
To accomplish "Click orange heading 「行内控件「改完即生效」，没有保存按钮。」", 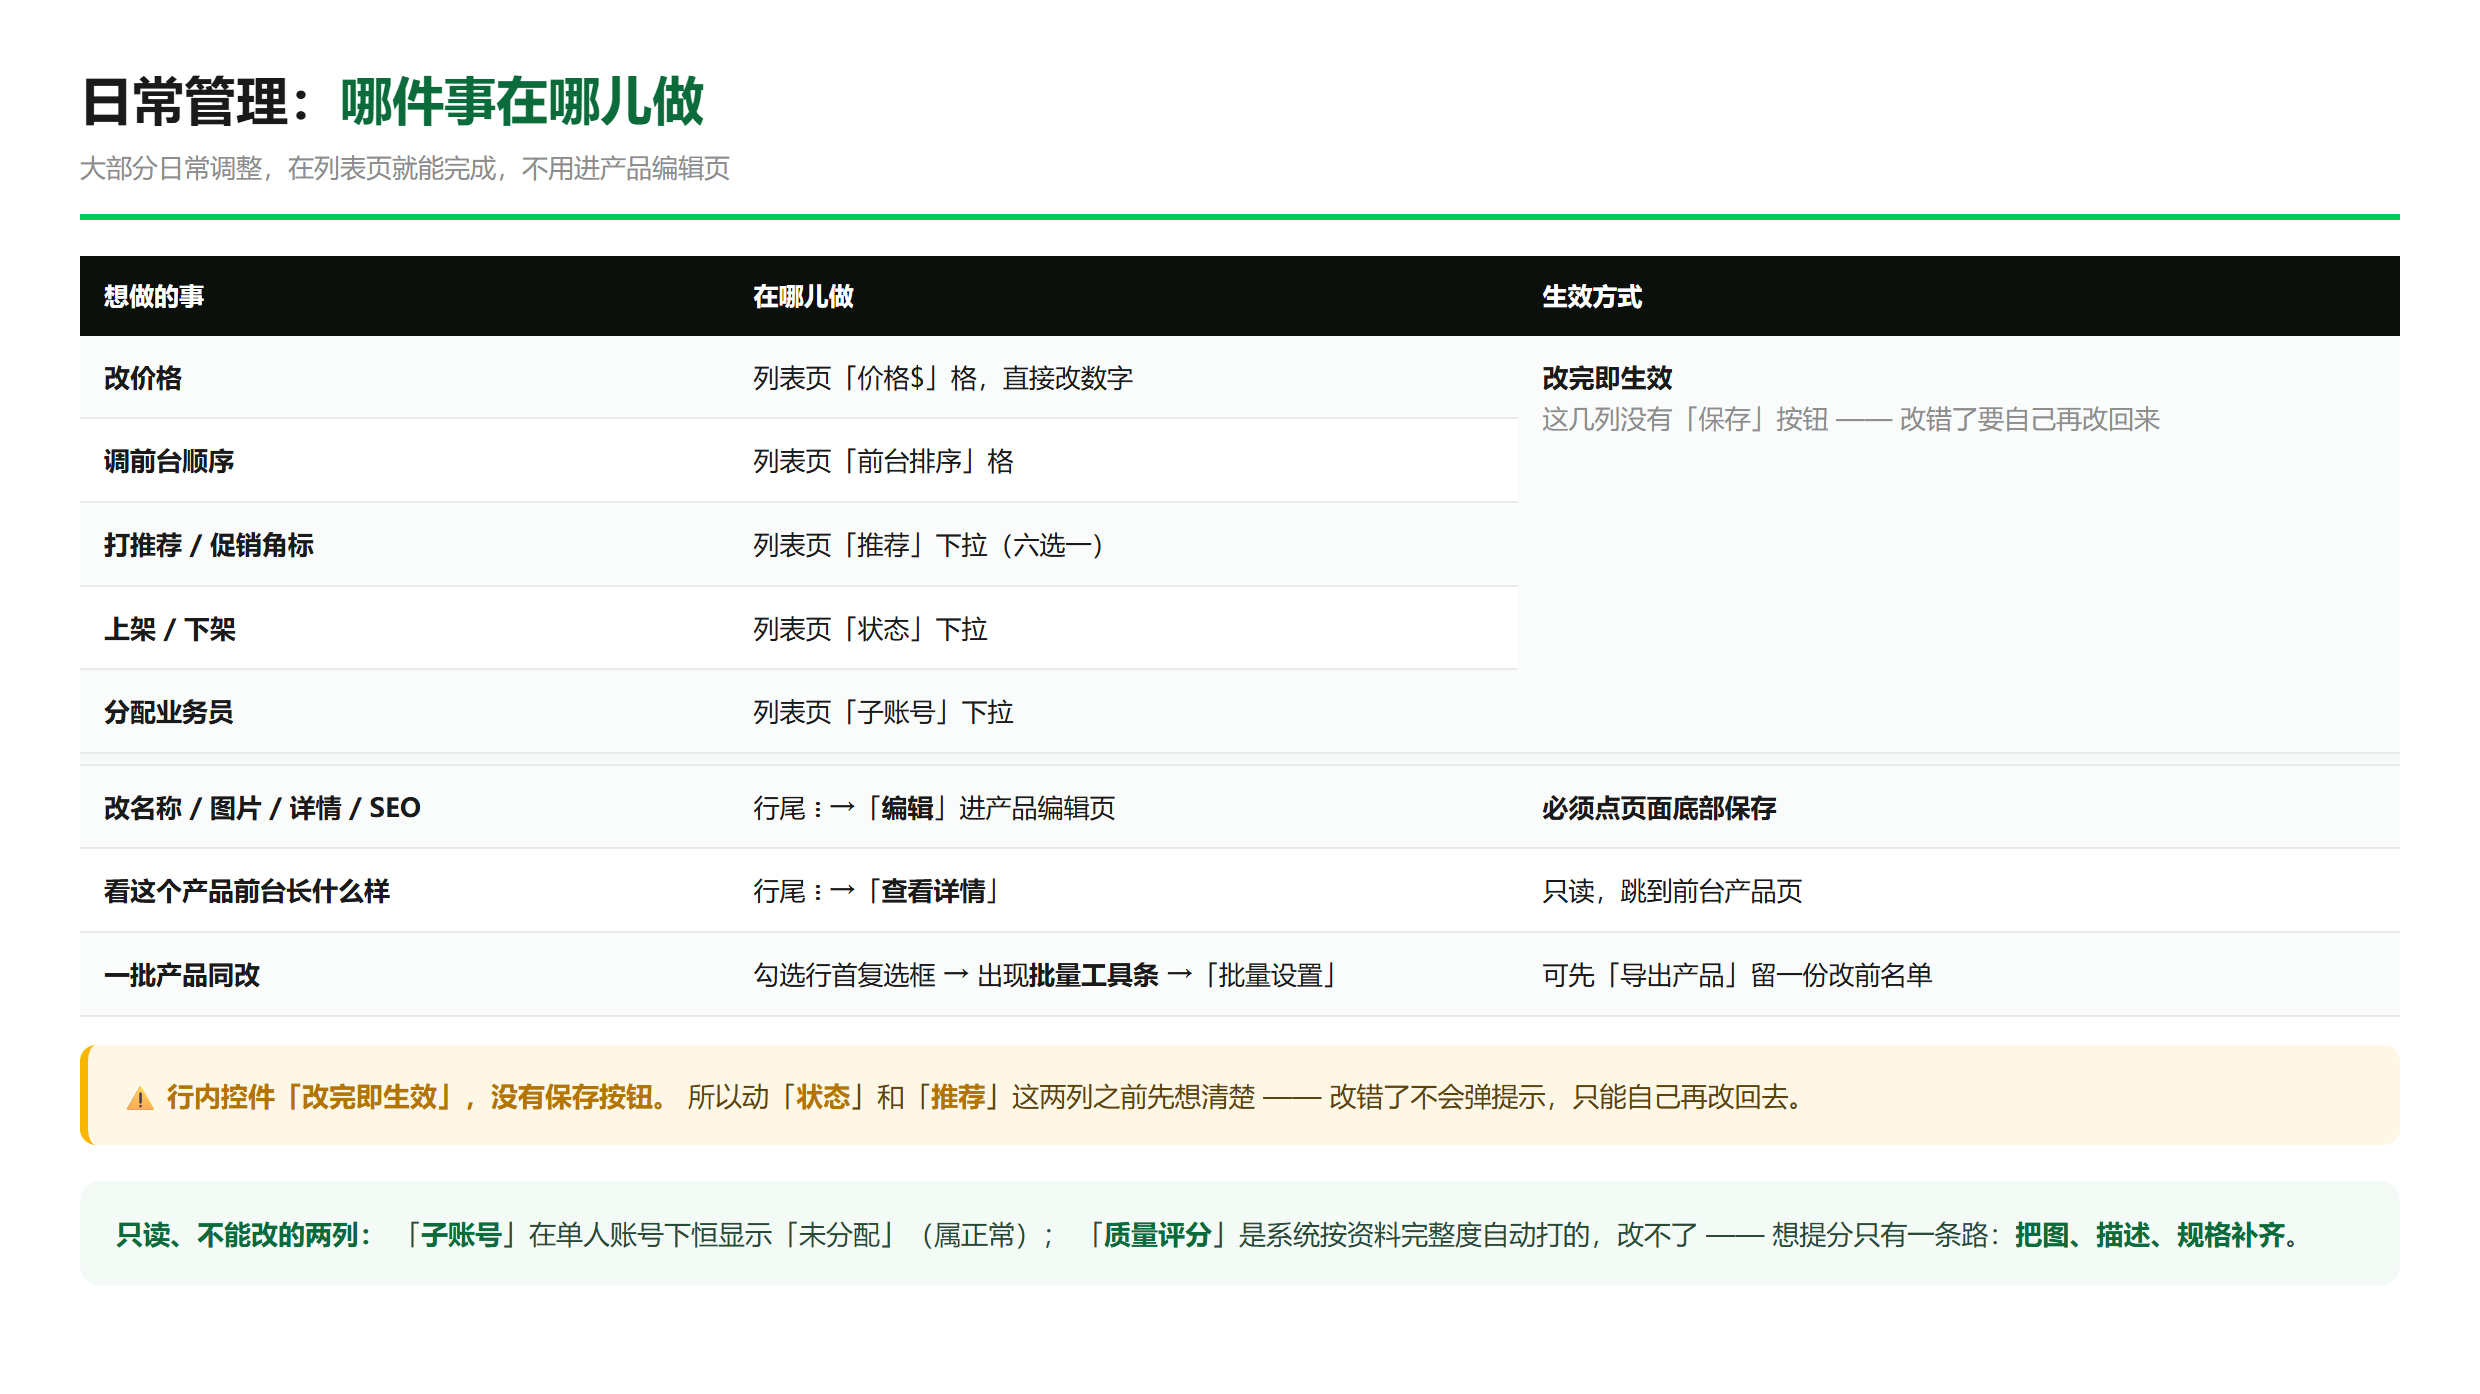I will point(418,1097).
